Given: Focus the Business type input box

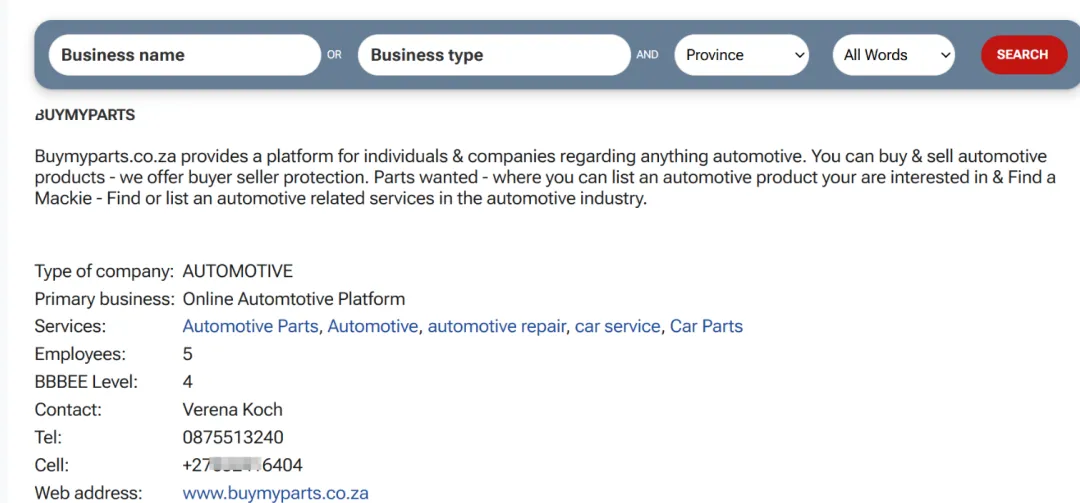Looking at the screenshot, I should pyautogui.click(x=493, y=55).
